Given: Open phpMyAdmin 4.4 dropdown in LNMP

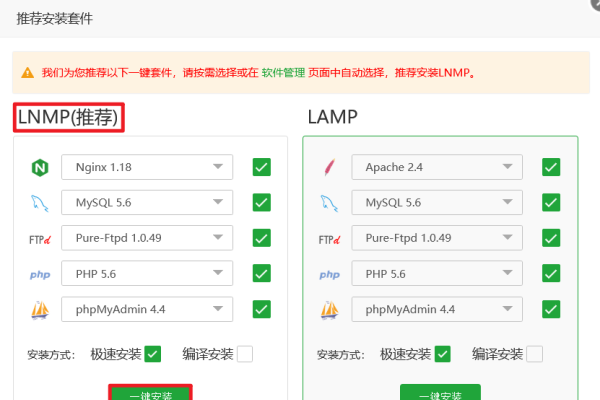Looking at the screenshot, I should (x=147, y=309).
